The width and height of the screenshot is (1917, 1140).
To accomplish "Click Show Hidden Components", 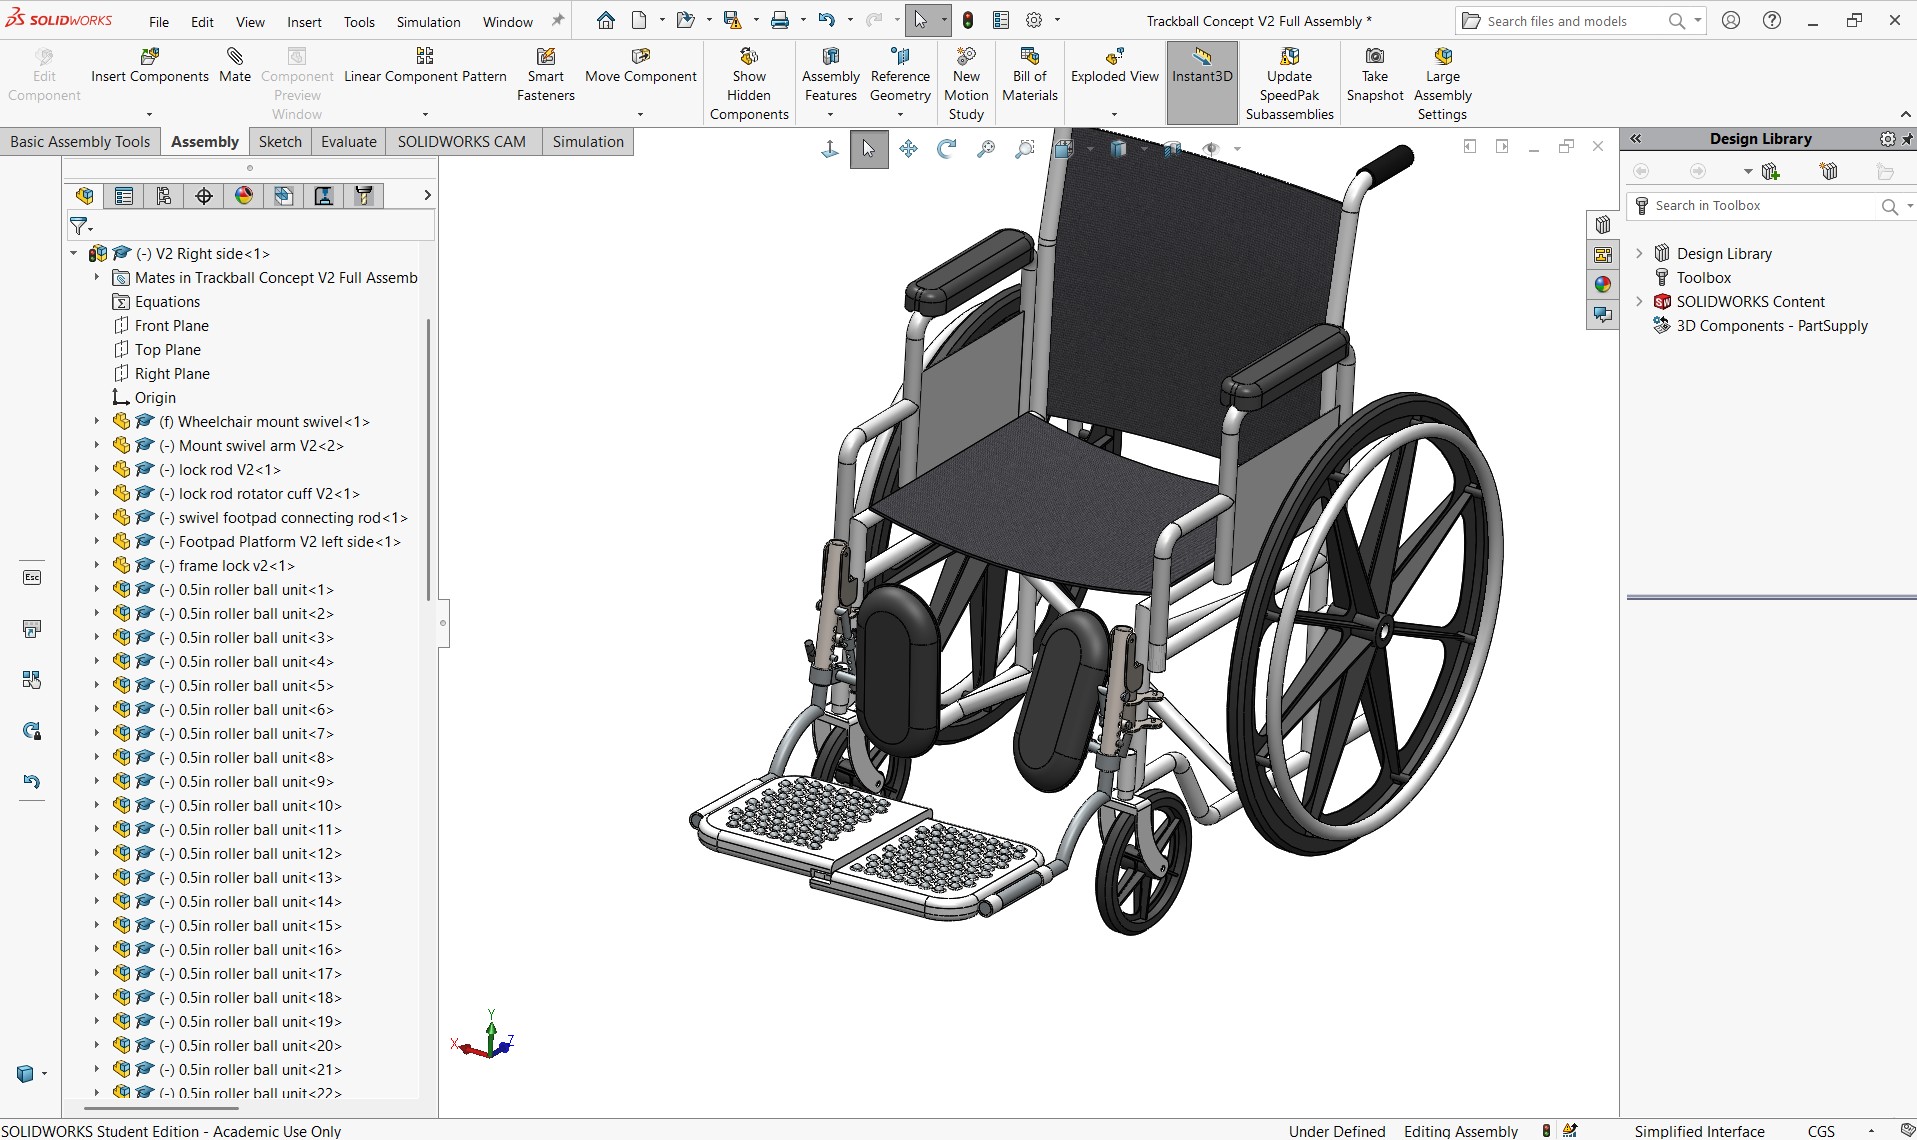I will [749, 84].
